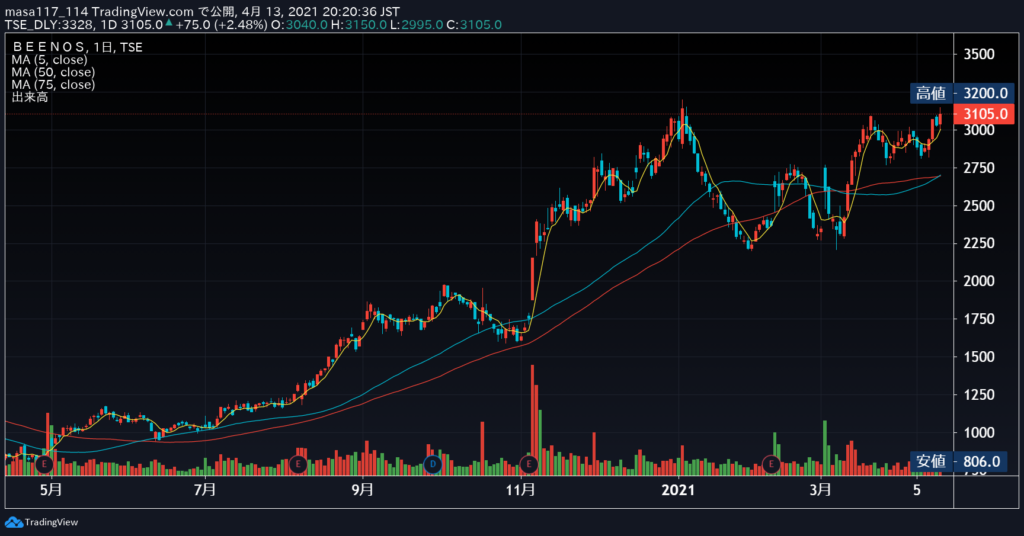Click the +75.0 (+2.48%) change value

221,25
